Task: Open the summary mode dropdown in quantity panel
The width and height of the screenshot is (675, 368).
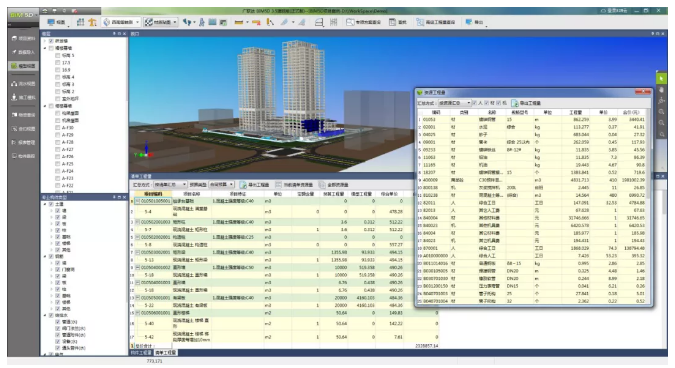Action: click(x=169, y=185)
